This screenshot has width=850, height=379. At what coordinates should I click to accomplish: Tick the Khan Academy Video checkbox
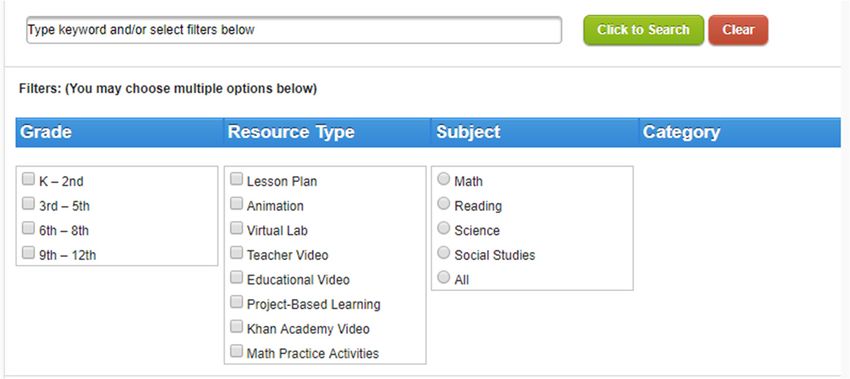pyautogui.click(x=236, y=327)
